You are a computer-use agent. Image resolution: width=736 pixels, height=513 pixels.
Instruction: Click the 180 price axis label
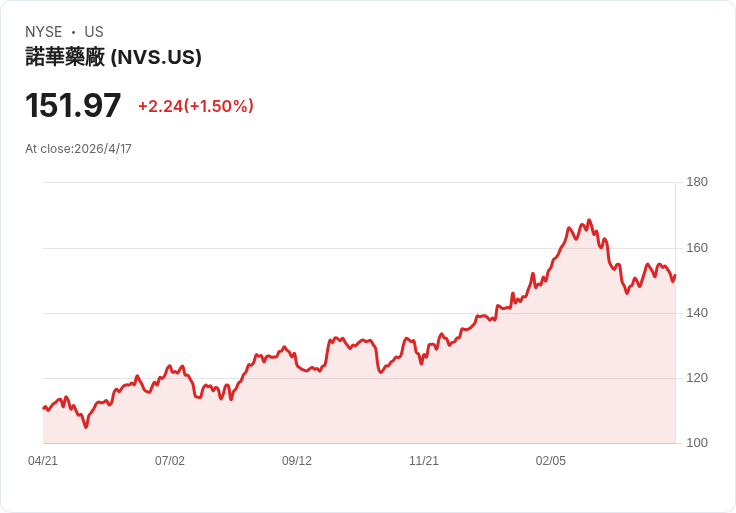pos(697,182)
